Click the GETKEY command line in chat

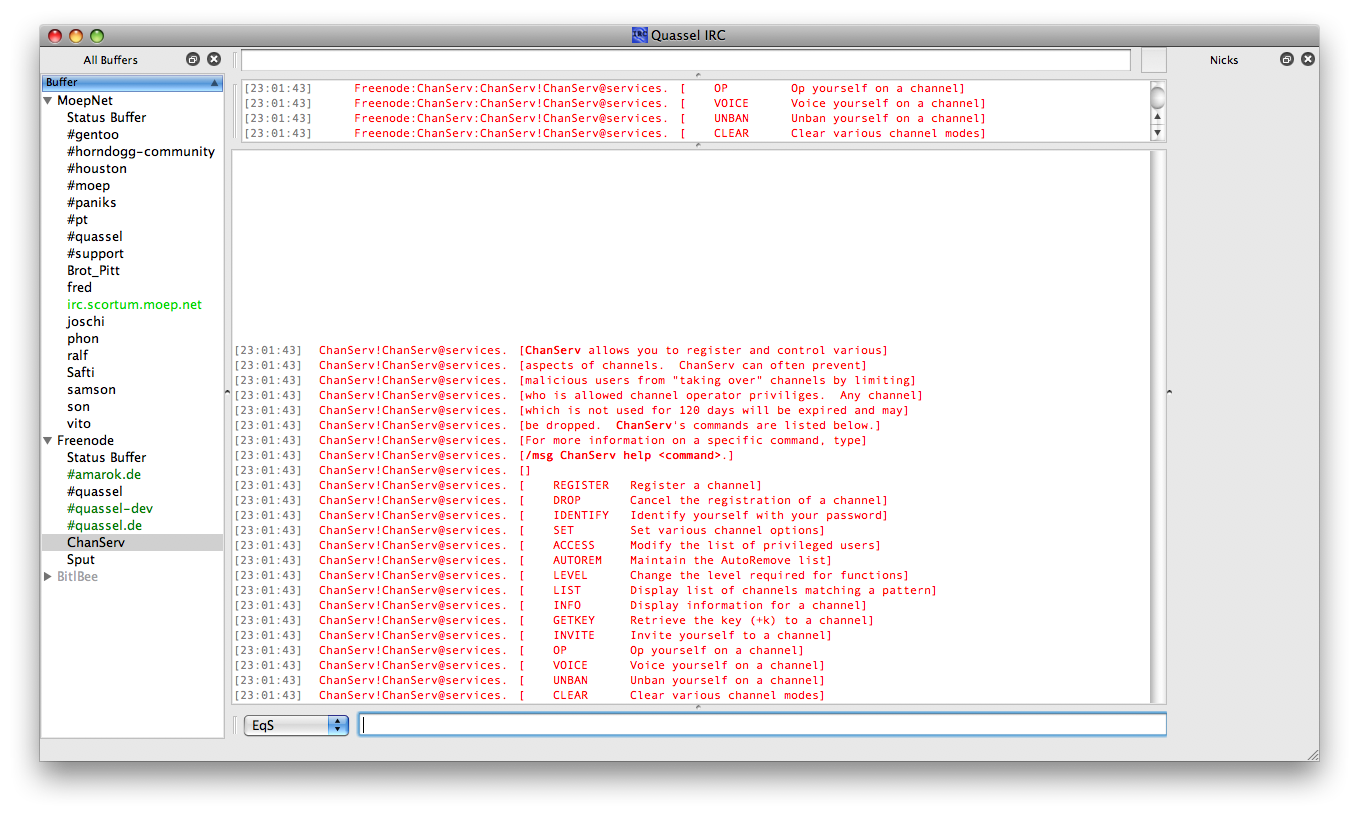[x=554, y=621]
